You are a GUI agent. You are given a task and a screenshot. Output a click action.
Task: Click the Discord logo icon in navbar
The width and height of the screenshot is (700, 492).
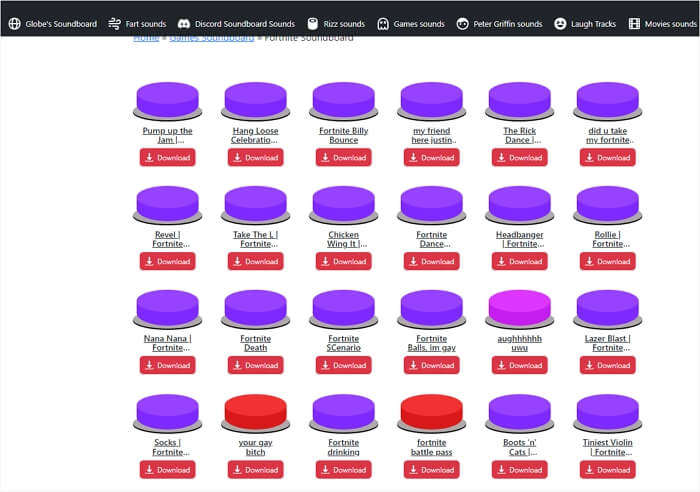pos(184,23)
